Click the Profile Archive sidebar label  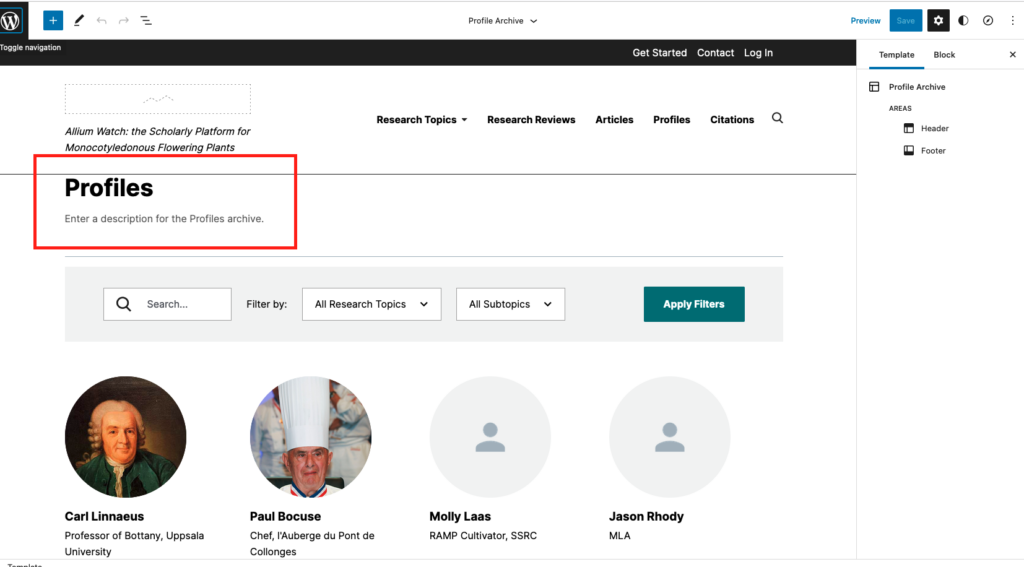(x=917, y=87)
